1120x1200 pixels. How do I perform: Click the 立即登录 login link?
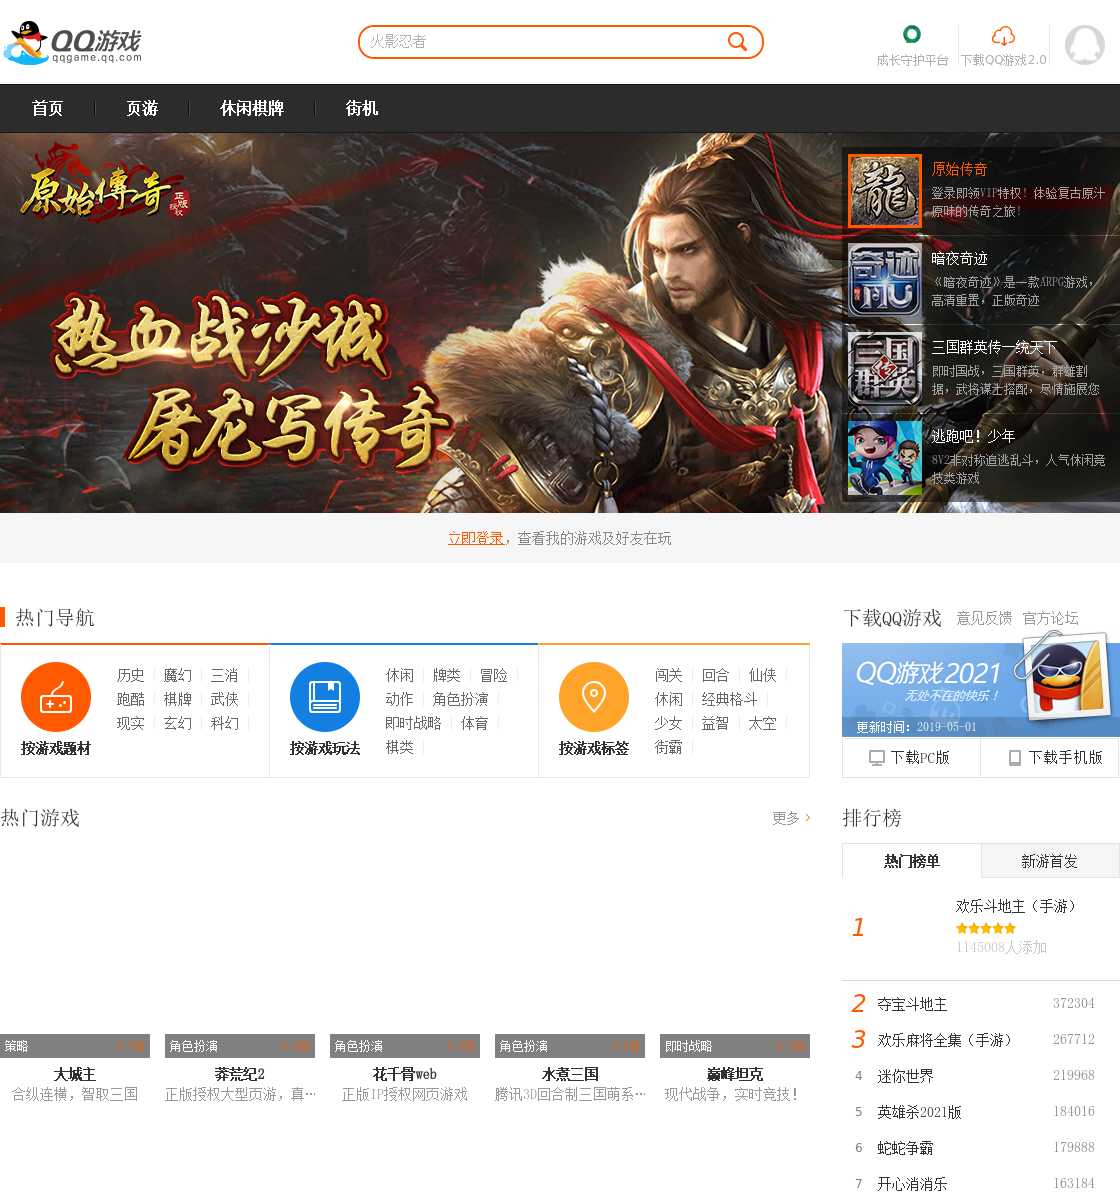click(x=476, y=538)
